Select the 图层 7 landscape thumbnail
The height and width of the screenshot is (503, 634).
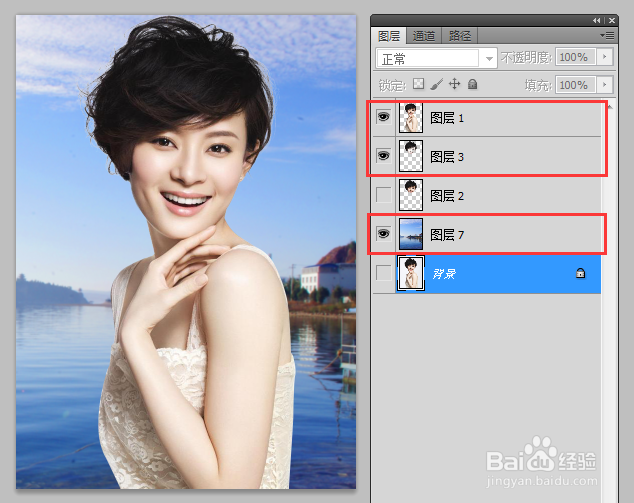click(411, 234)
